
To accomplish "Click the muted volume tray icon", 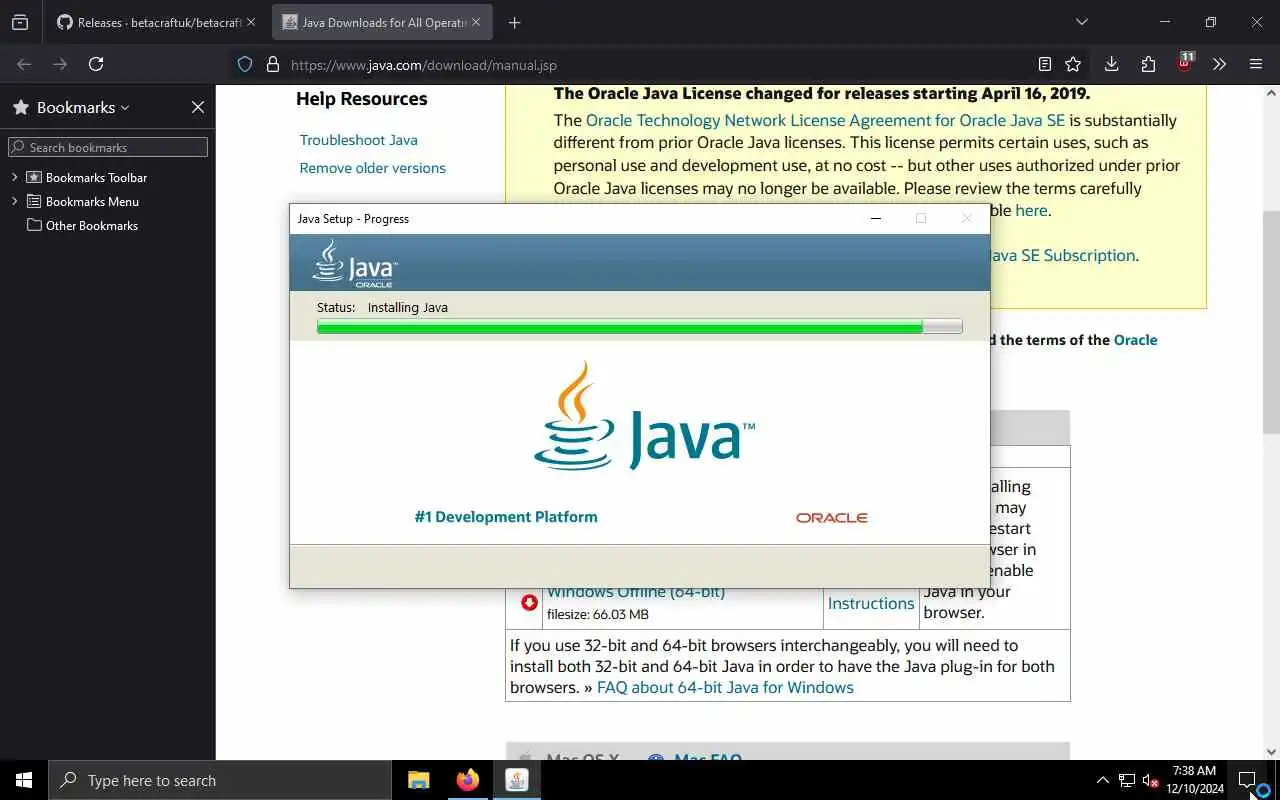I will (1150, 780).
